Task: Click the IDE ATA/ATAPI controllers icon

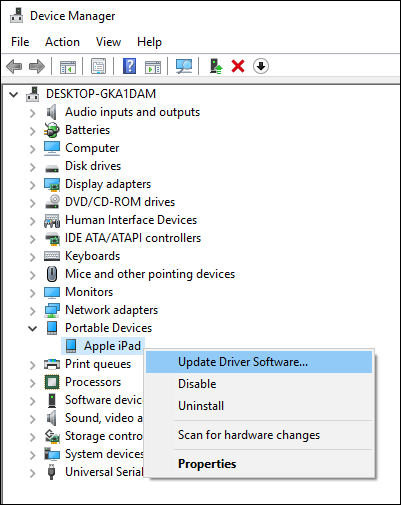Action: point(52,238)
